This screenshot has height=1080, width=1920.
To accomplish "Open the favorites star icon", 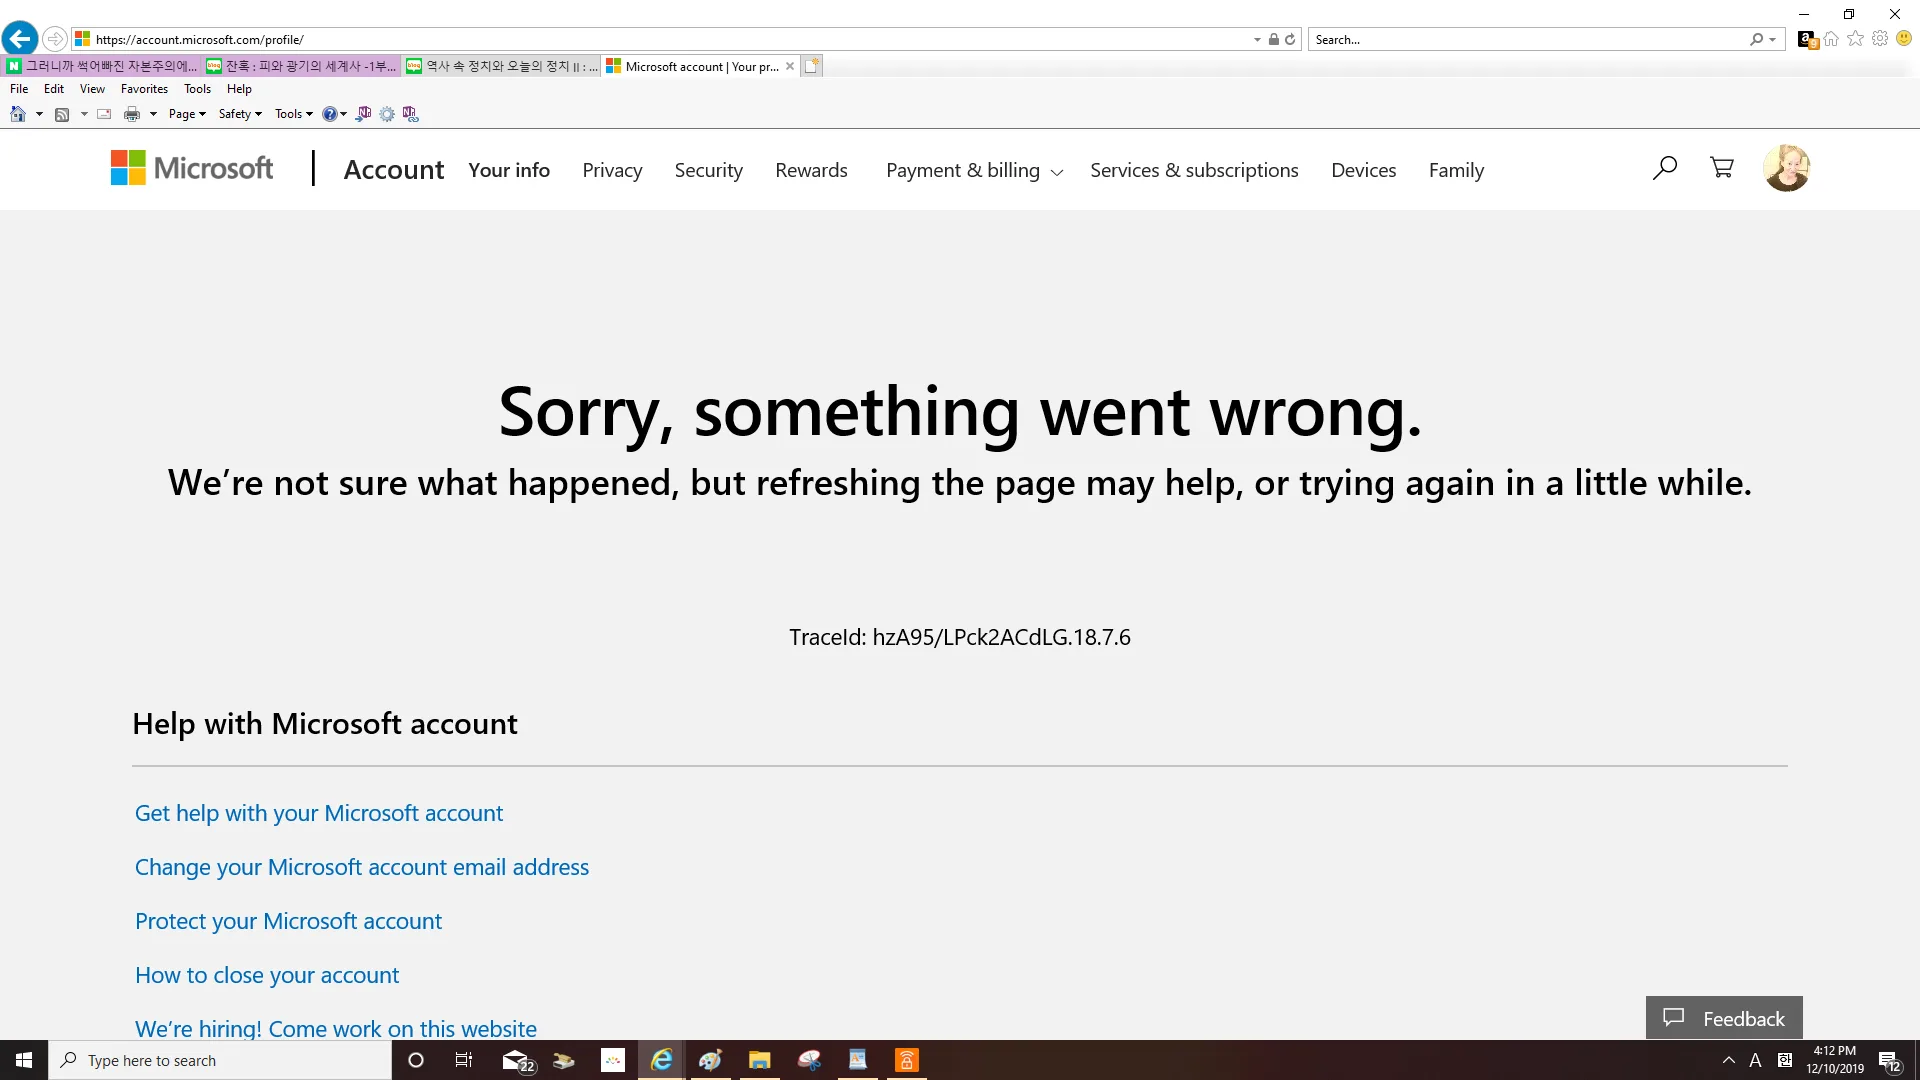I will [x=1855, y=39].
